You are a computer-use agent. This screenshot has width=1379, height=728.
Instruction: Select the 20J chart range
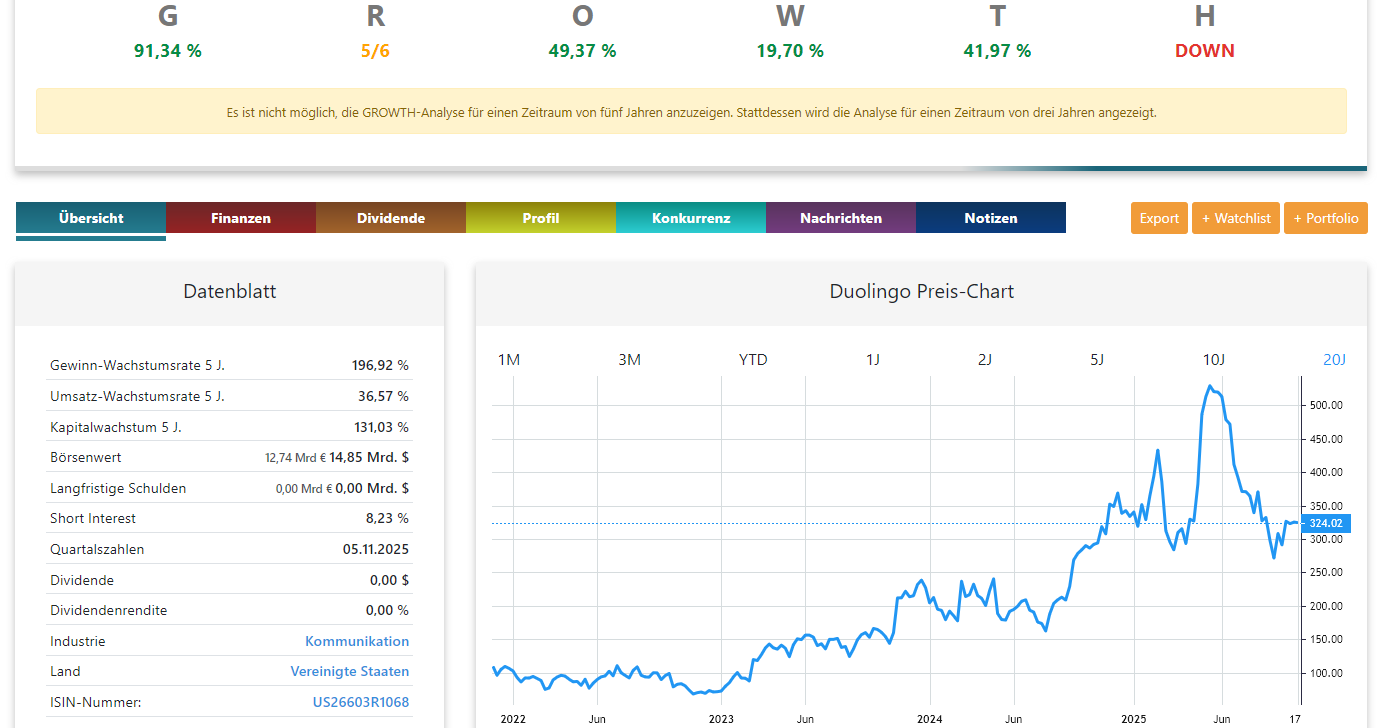click(x=1334, y=360)
